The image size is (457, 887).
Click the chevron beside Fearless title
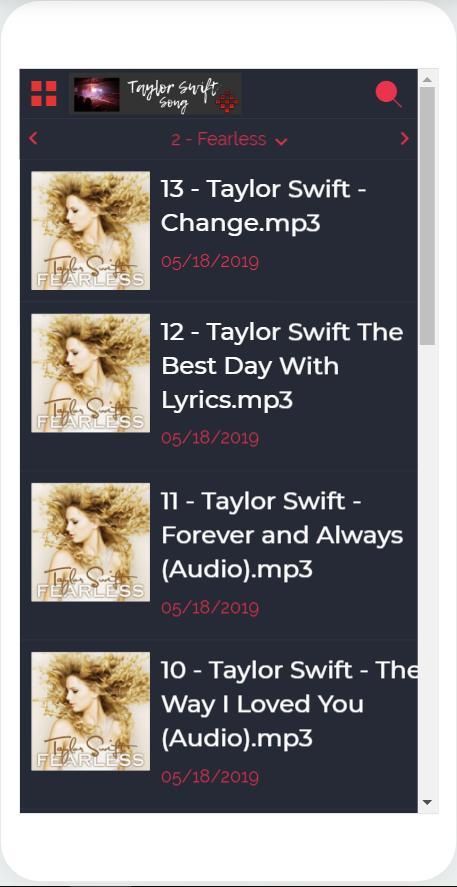[x=281, y=141]
